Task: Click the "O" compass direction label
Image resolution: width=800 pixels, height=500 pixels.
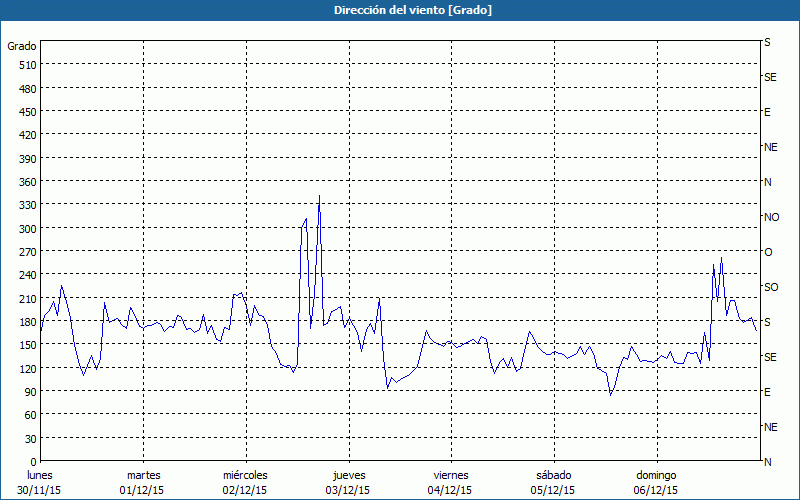Action: point(768,252)
